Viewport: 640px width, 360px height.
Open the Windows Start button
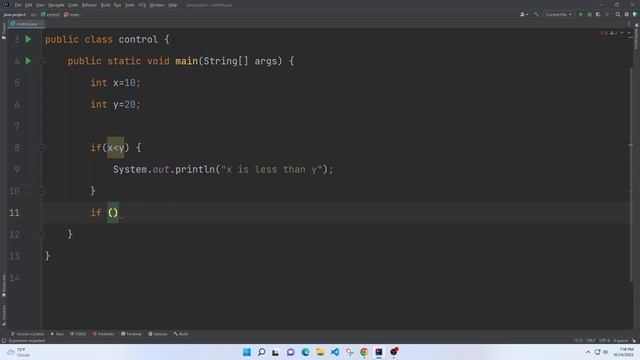(x=247, y=352)
